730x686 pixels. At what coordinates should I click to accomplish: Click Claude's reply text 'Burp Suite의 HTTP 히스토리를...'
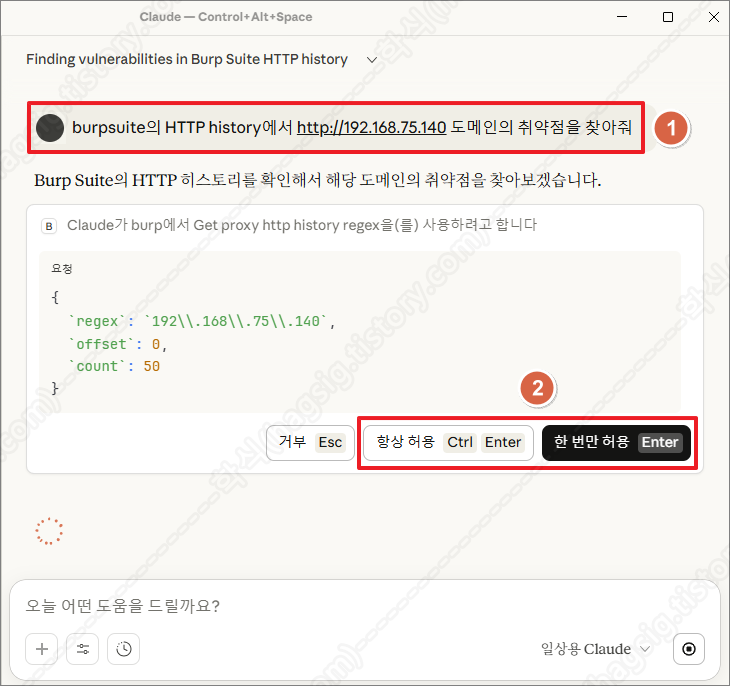tap(318, 180)
